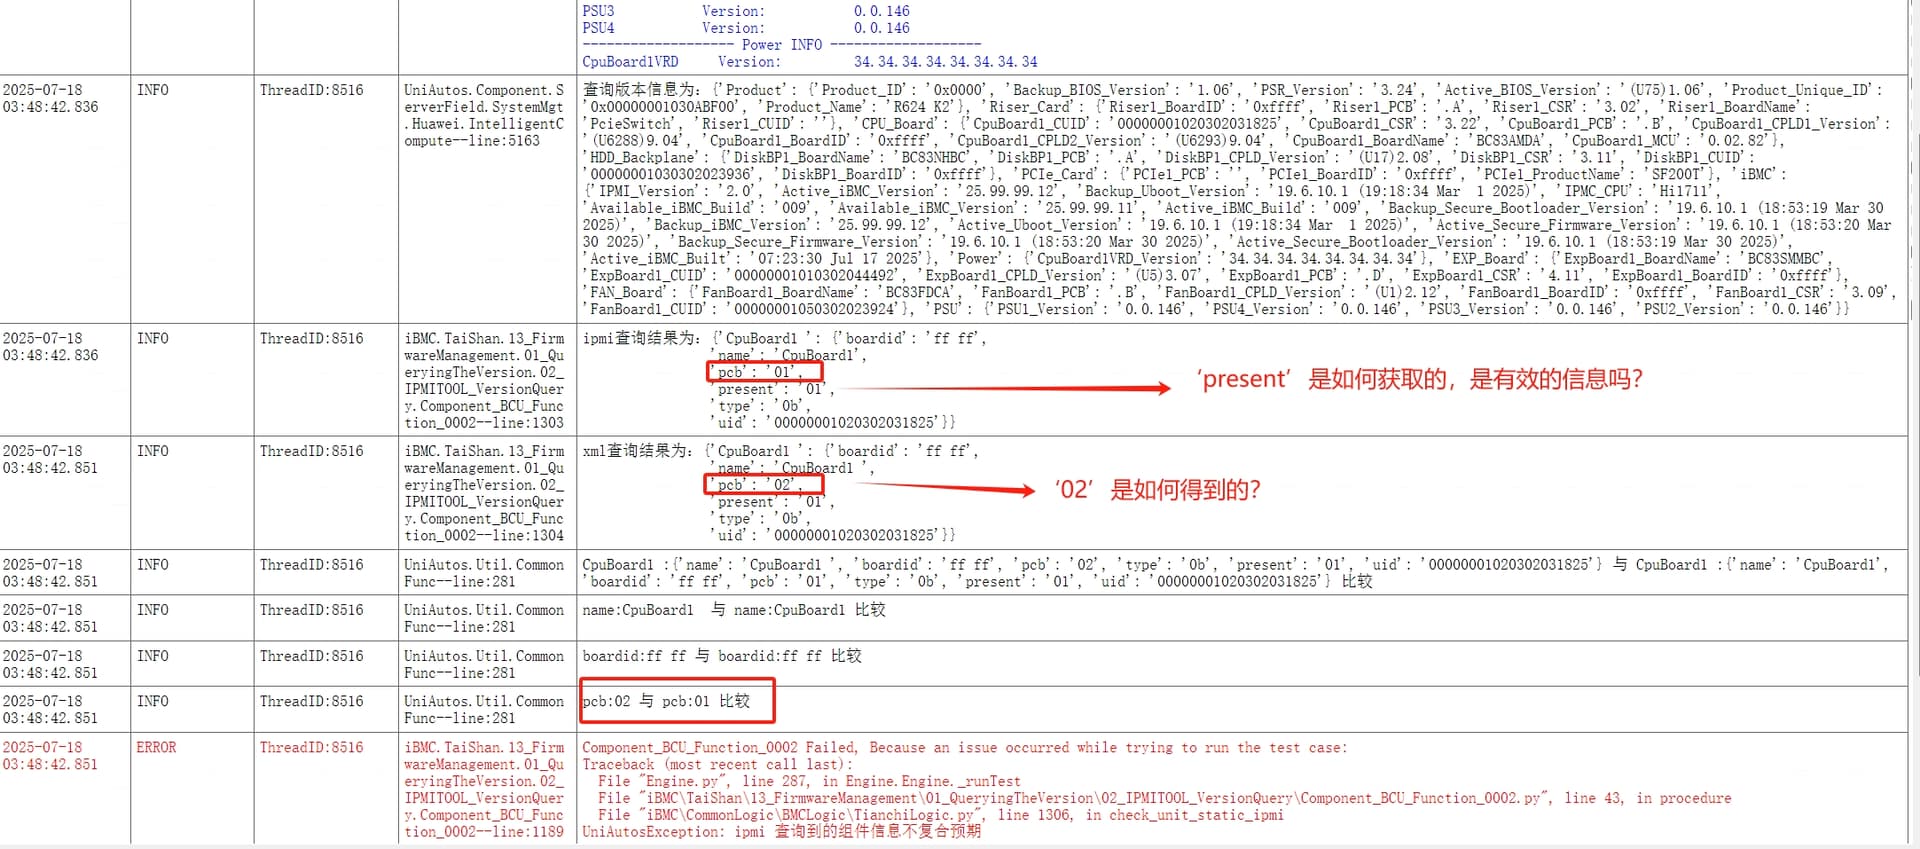The image size is (1920, 849).
Task: Select the 'name:CpuBoard1 与 name:CpuBoard1 比较' log message
Action: point(733,610)
